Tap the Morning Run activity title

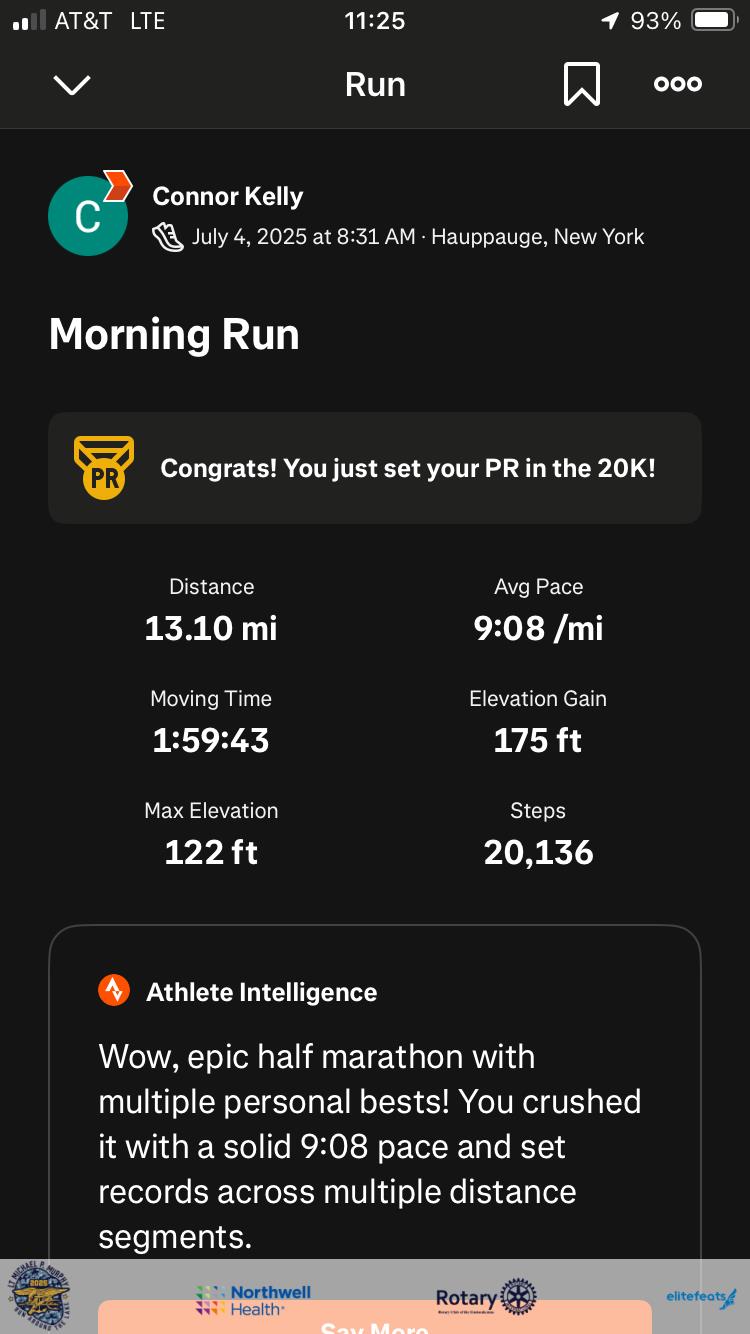tap(174, 334)
